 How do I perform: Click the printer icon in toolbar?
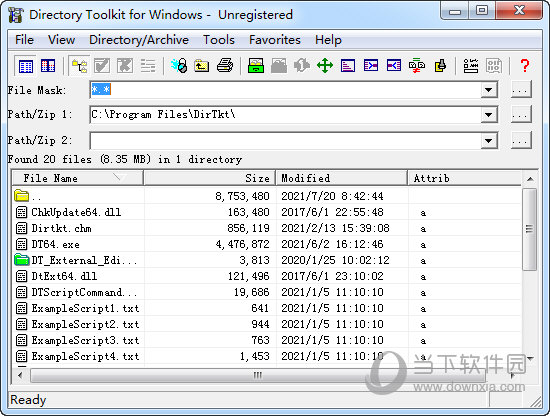pos(225,66)
